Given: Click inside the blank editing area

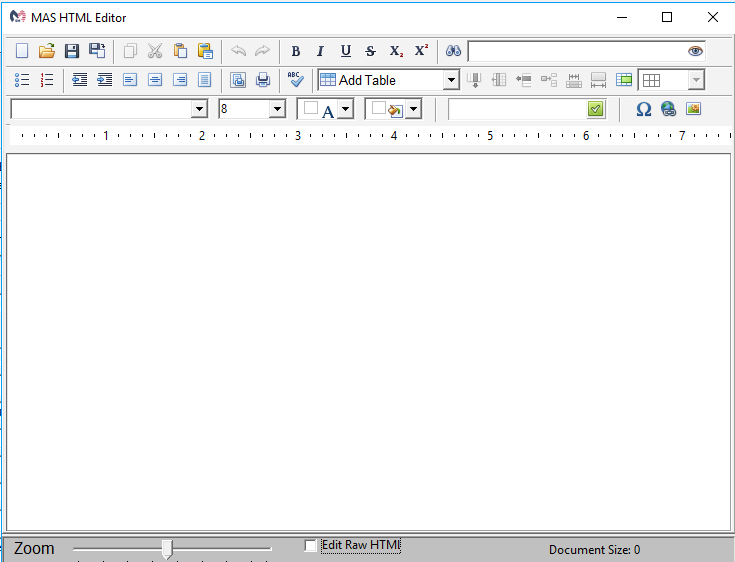Looking at the screenshot, I should coord(368,342).
